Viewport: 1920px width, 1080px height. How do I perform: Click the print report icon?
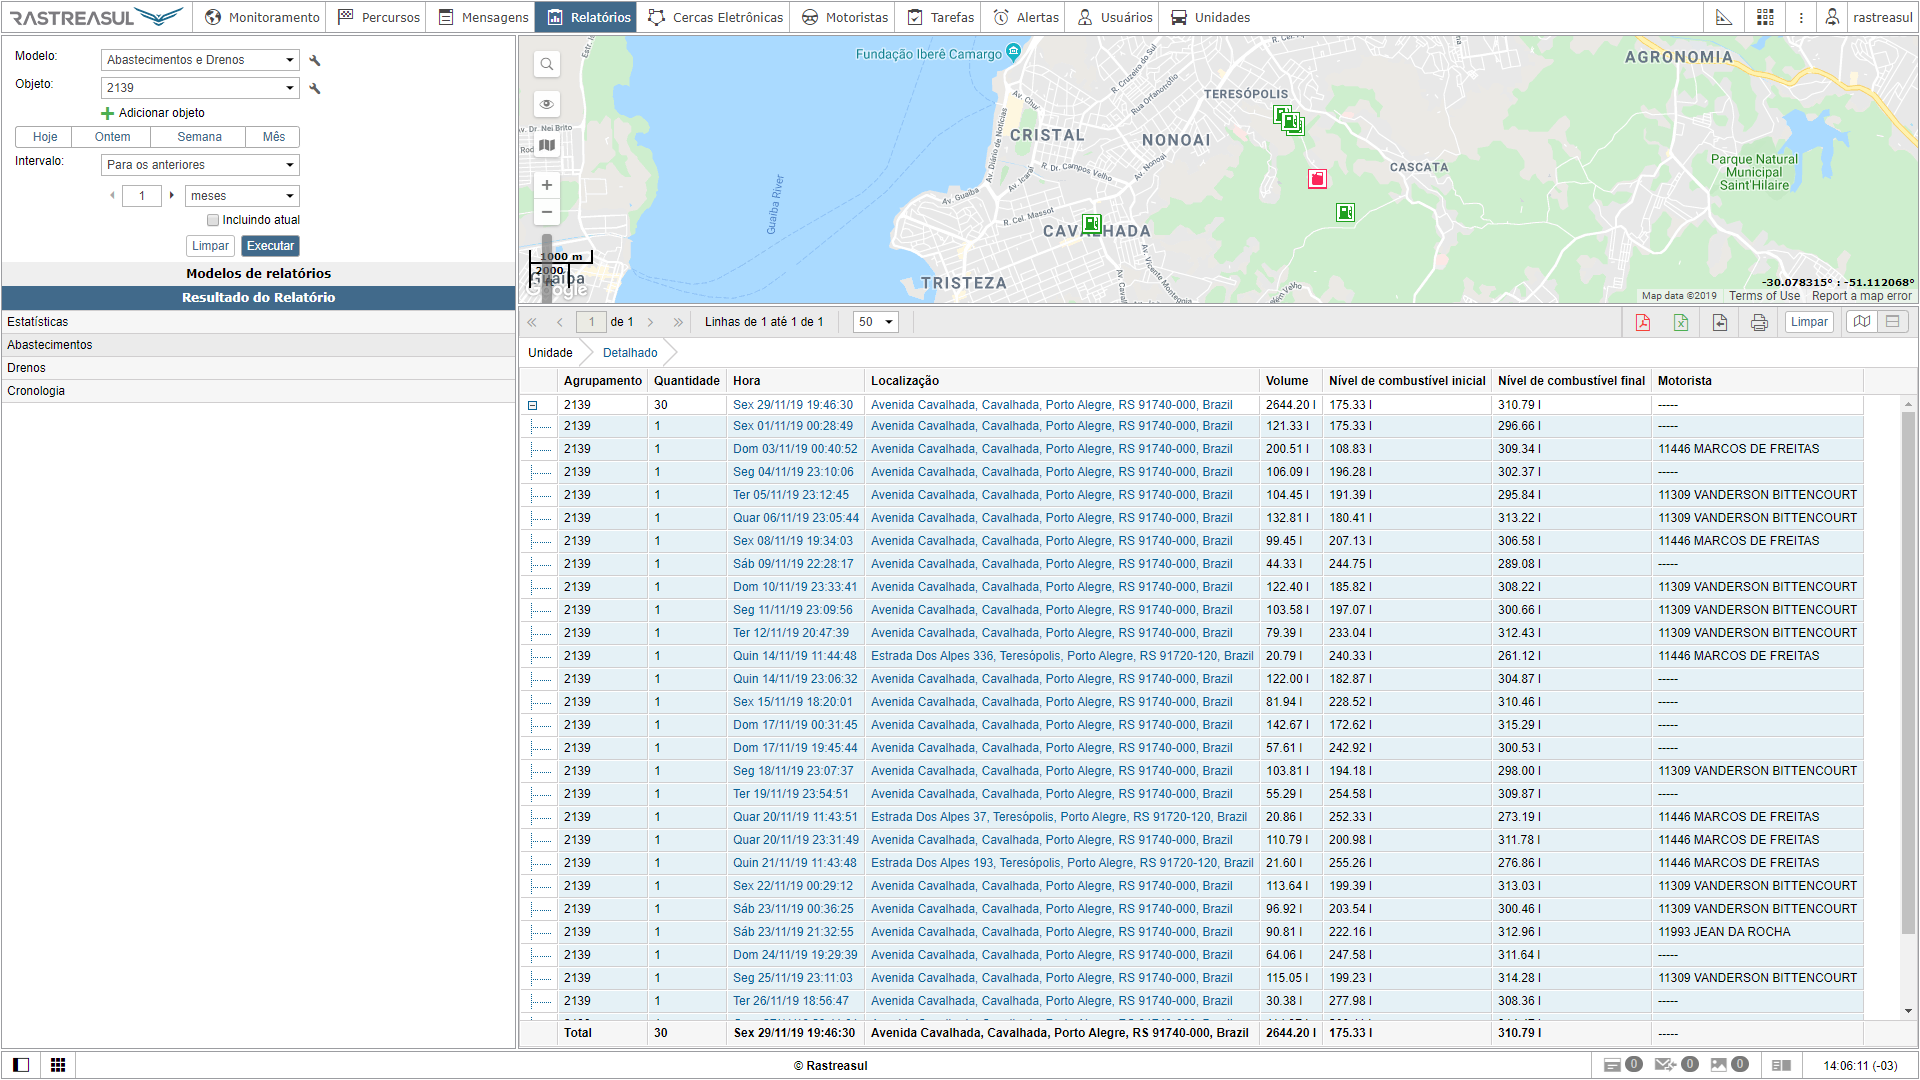tap(1759, 322)
